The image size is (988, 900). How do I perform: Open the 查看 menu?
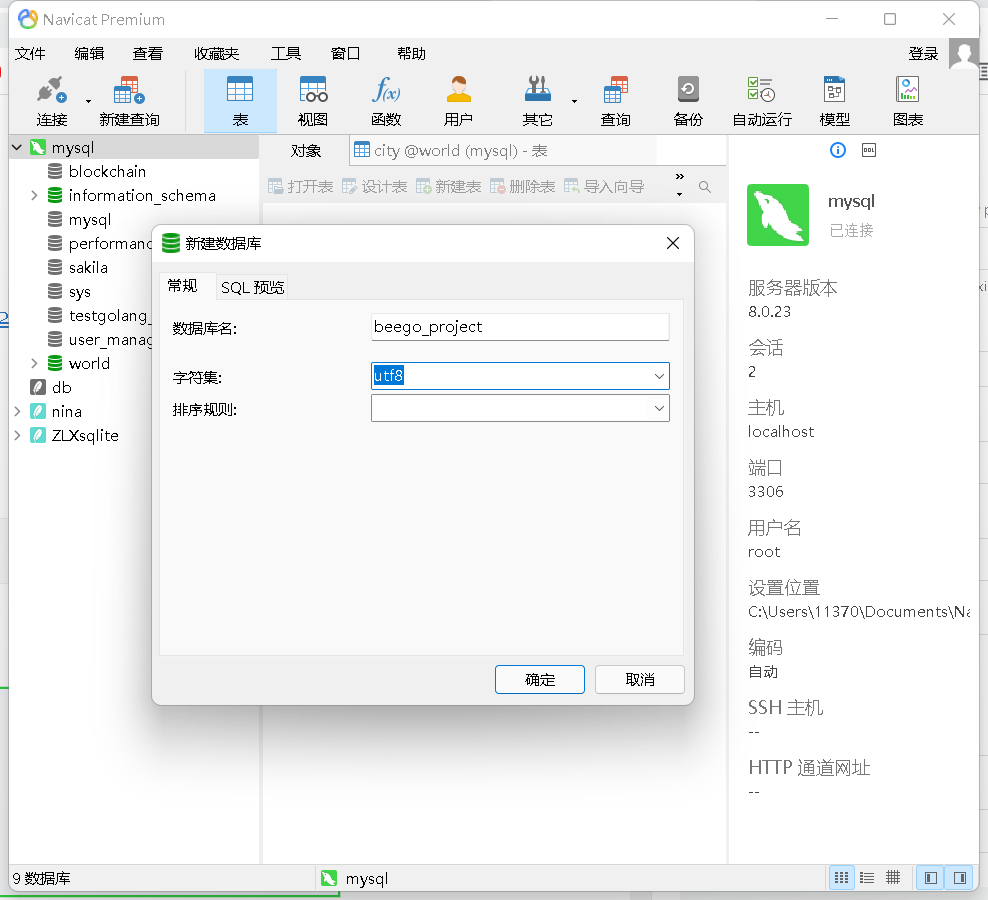(x=147, y=54)
